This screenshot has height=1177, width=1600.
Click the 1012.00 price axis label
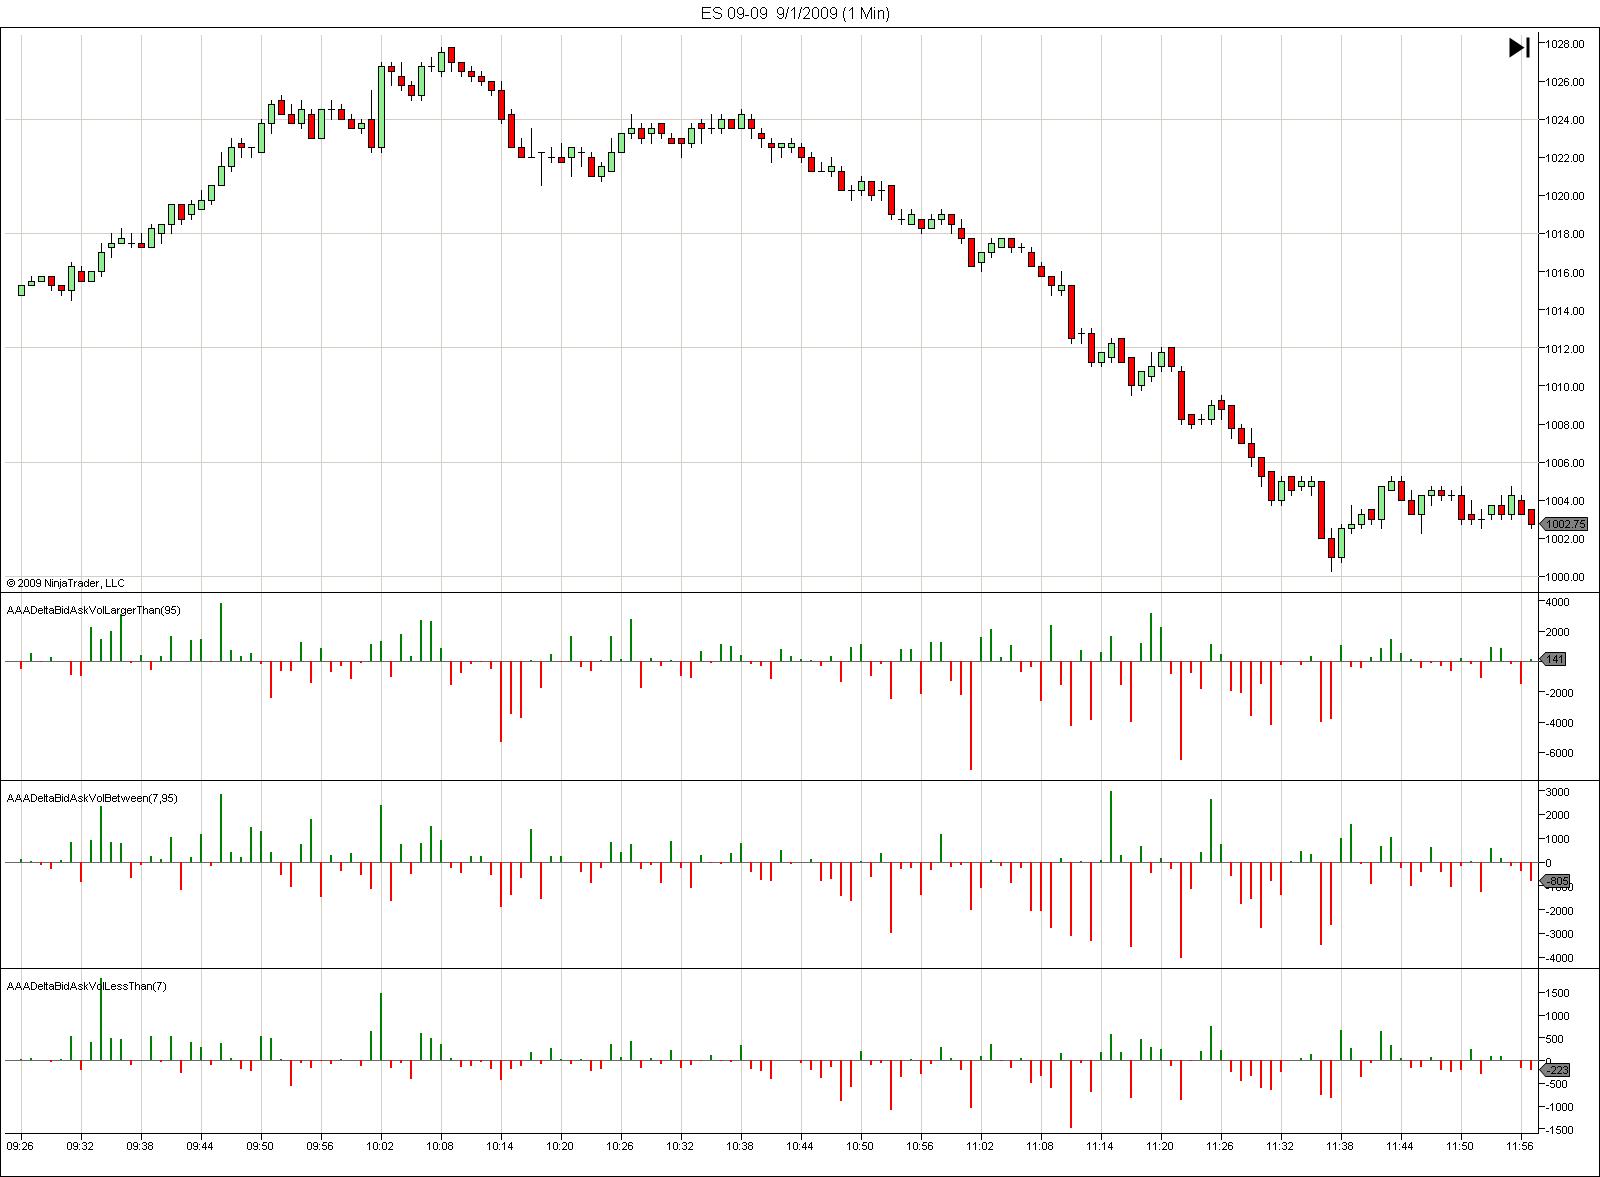[x=1565, y=349]
